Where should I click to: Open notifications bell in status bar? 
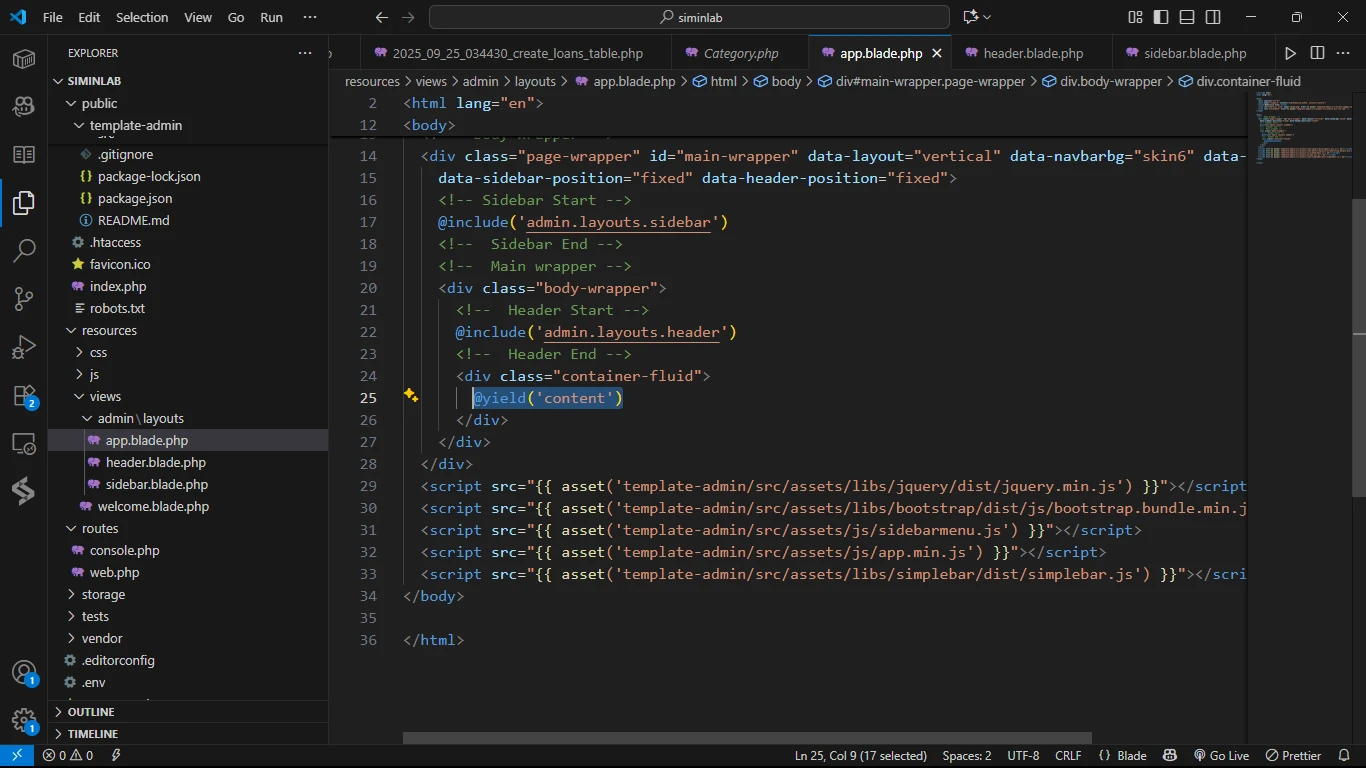1345,756
